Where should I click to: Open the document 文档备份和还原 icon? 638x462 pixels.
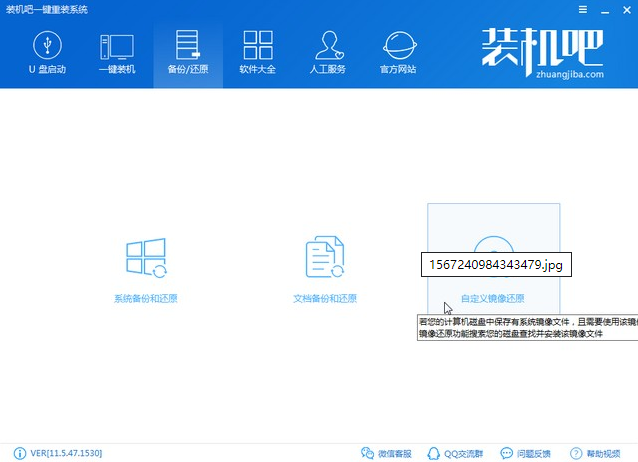325,257
